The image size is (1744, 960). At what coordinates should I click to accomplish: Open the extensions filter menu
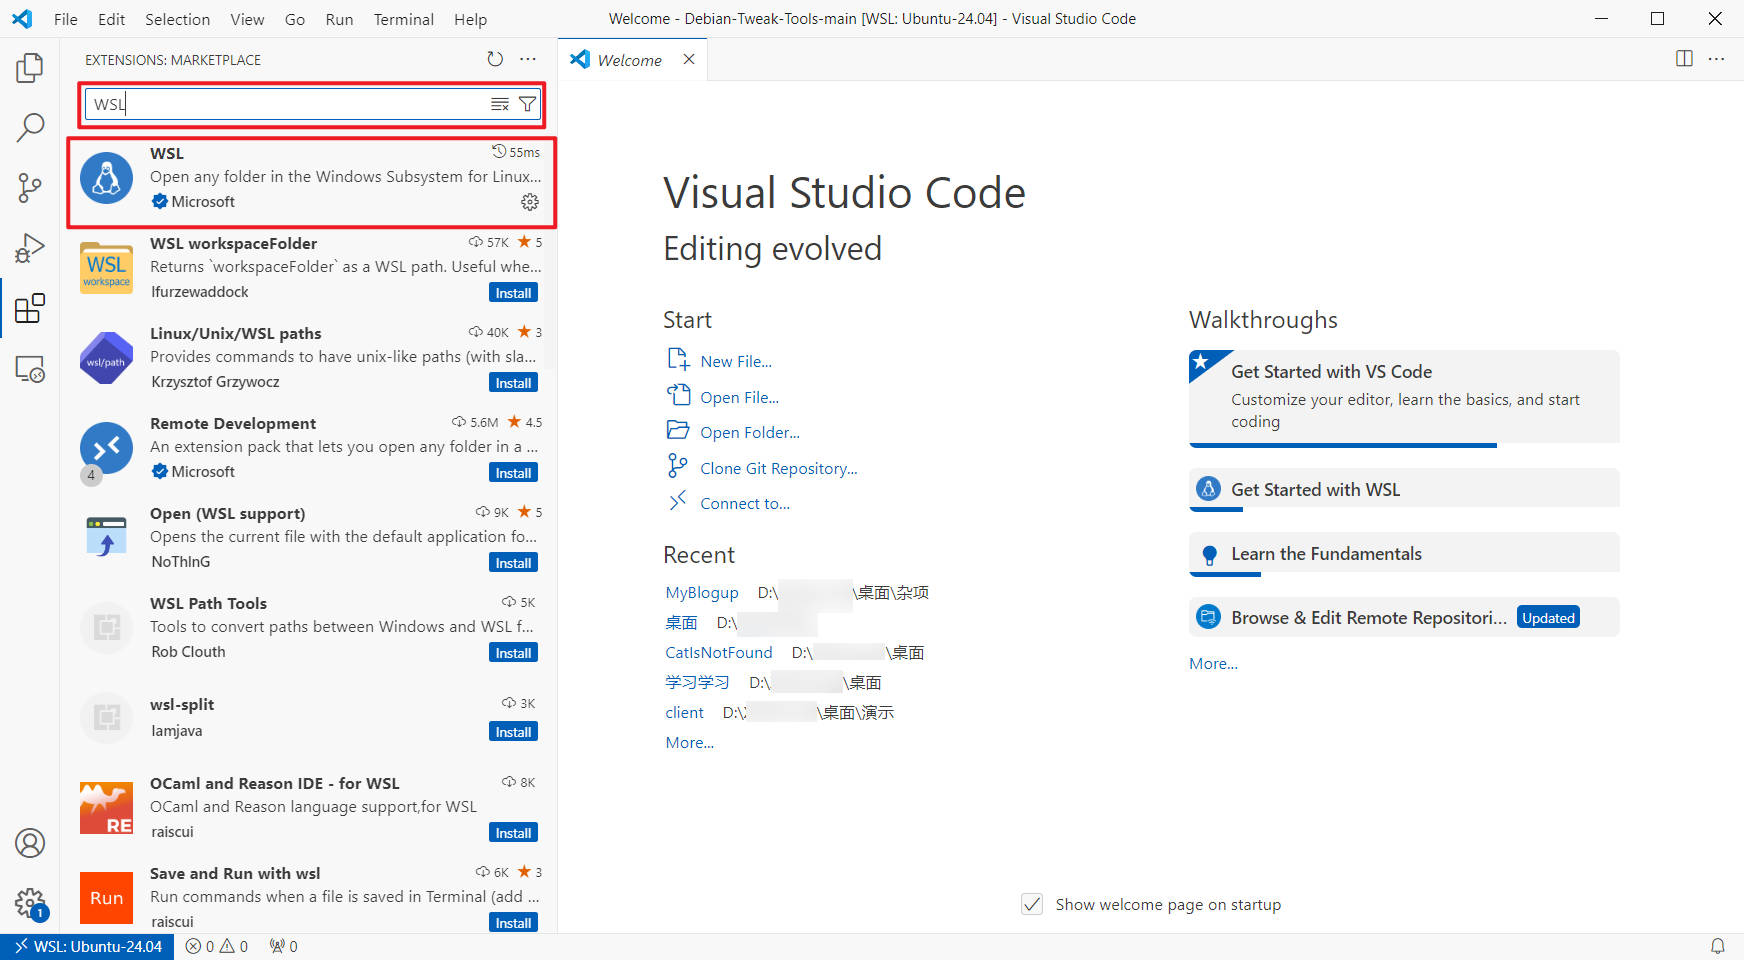527,104
